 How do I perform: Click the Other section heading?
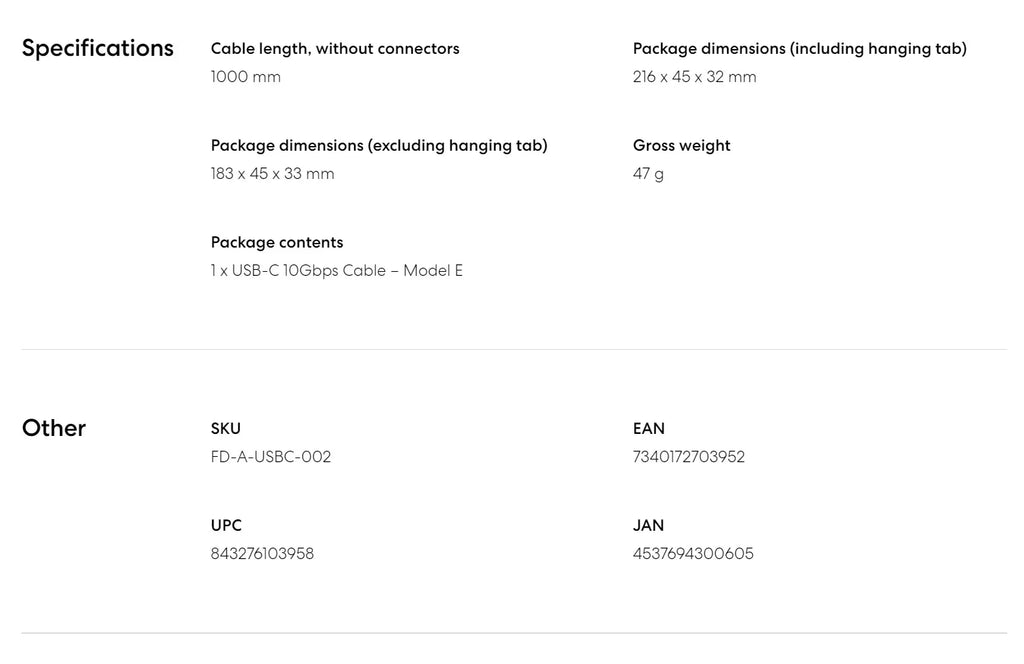click(54, 428)
